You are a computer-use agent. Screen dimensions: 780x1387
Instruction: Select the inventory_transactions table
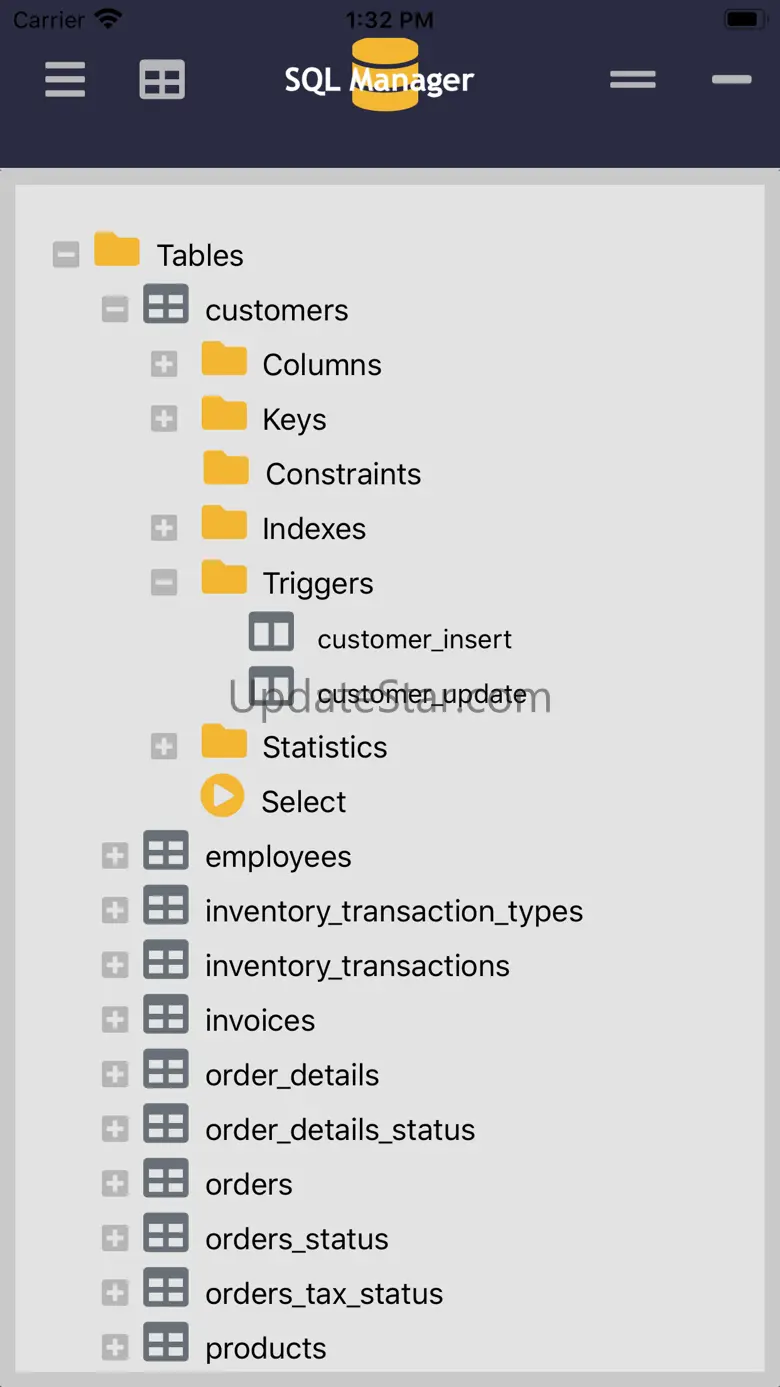click(x=357, y=966)
